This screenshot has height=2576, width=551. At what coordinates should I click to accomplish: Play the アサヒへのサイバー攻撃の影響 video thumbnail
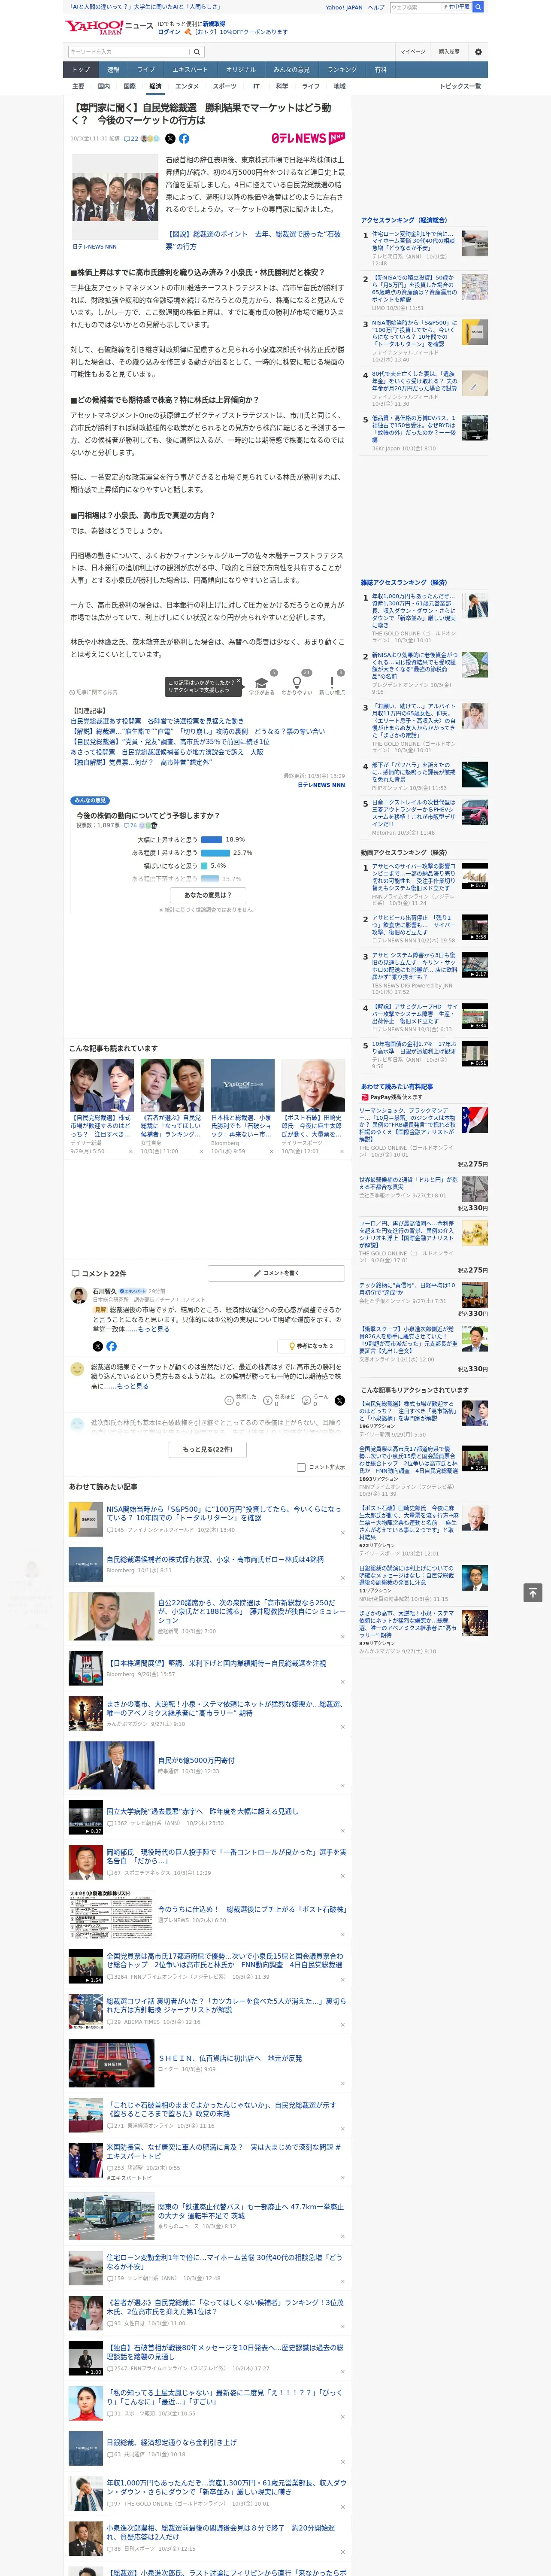pyautogui.click(x=475, y=876)
